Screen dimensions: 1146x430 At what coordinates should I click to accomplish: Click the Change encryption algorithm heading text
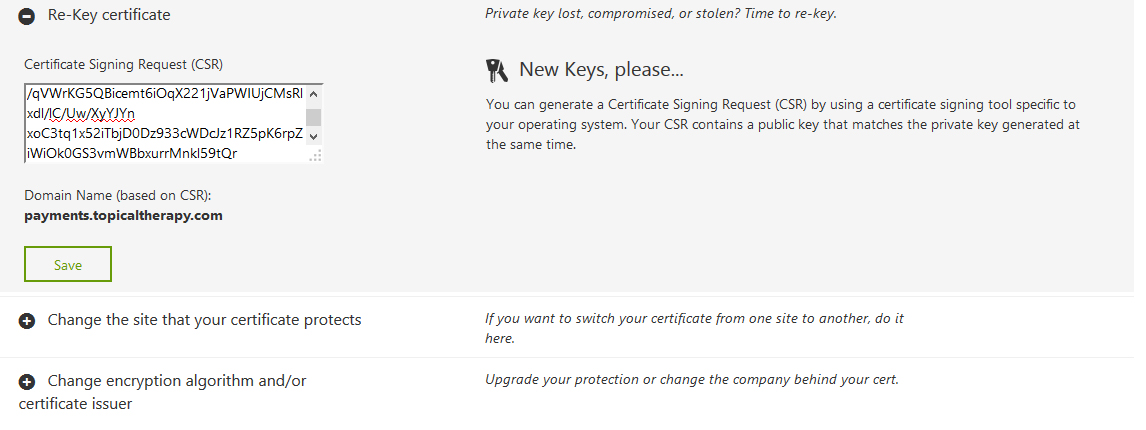(x=162, y=392)
